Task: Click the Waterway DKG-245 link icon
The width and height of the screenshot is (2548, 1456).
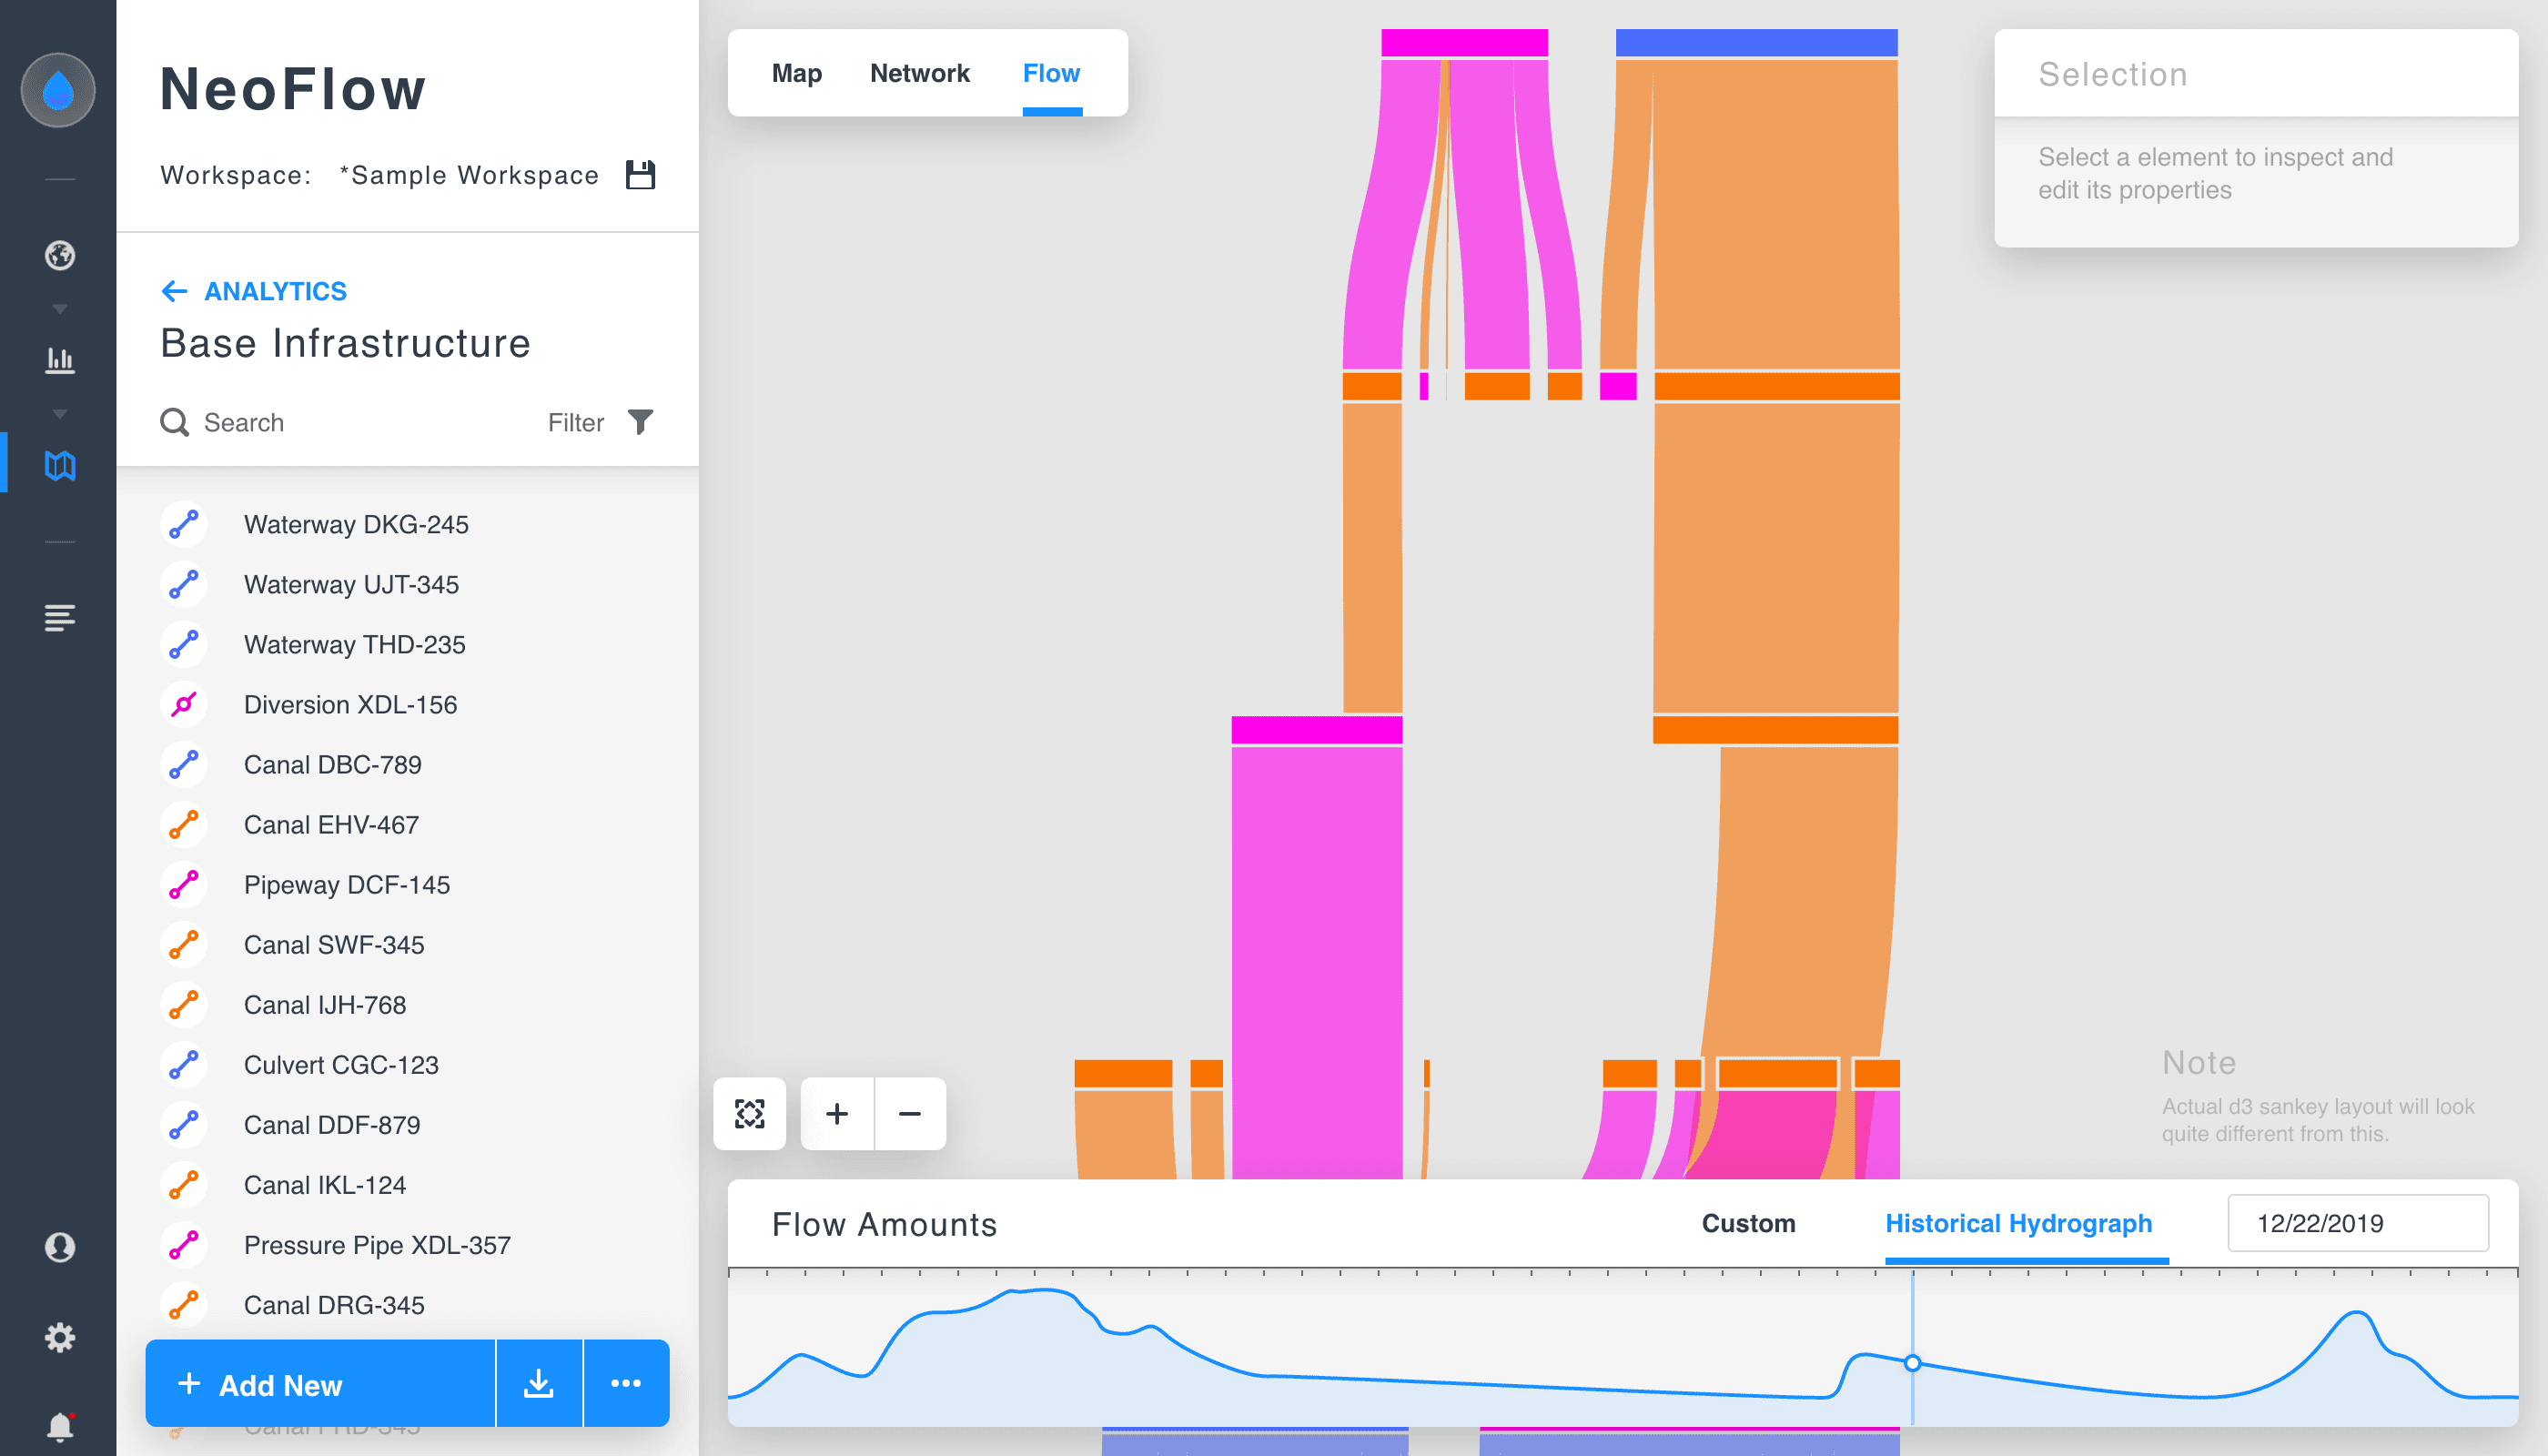Action: [184, 524]
